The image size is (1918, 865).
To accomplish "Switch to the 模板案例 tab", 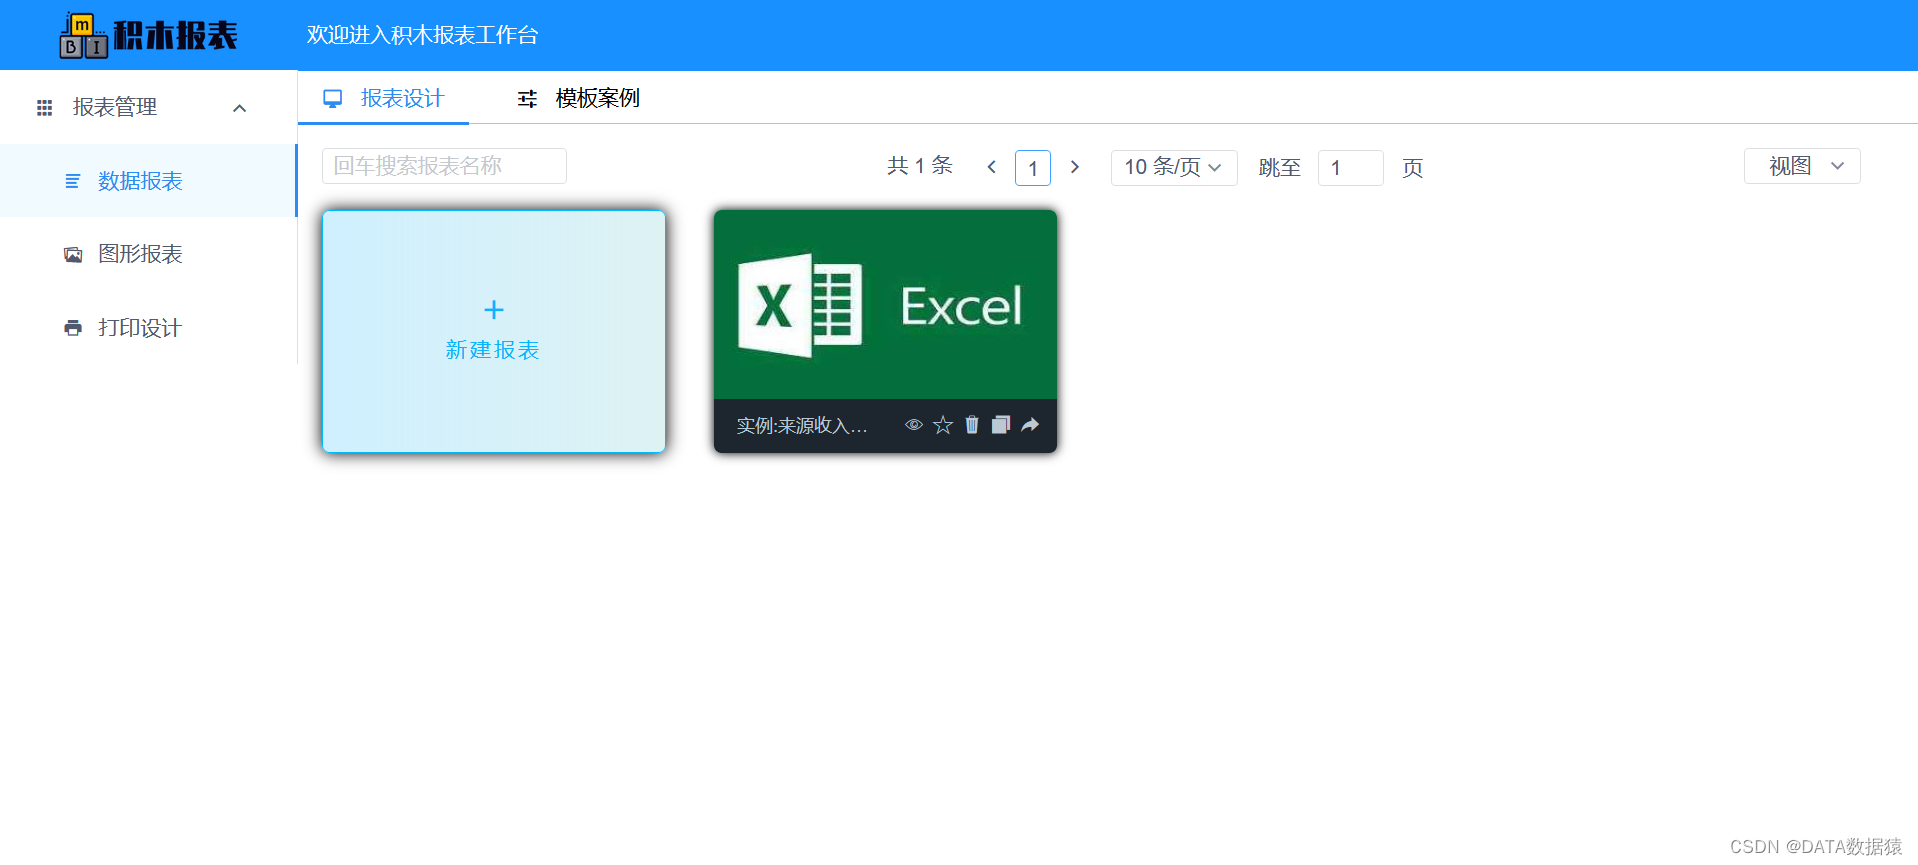I will click(578, 98).
